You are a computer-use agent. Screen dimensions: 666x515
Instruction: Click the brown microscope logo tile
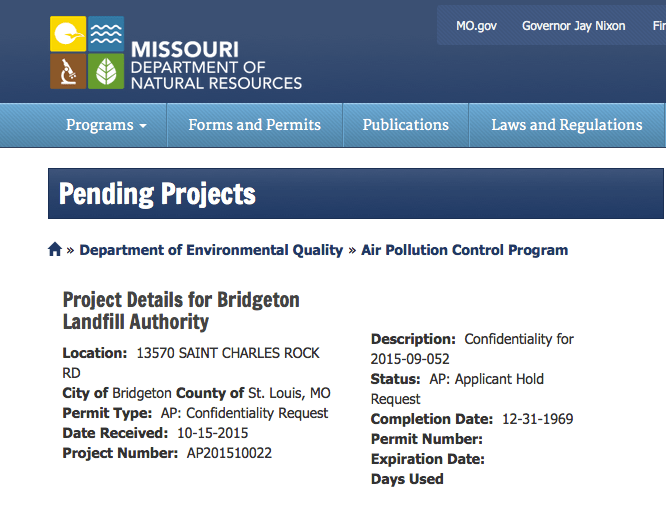point(68,72)
